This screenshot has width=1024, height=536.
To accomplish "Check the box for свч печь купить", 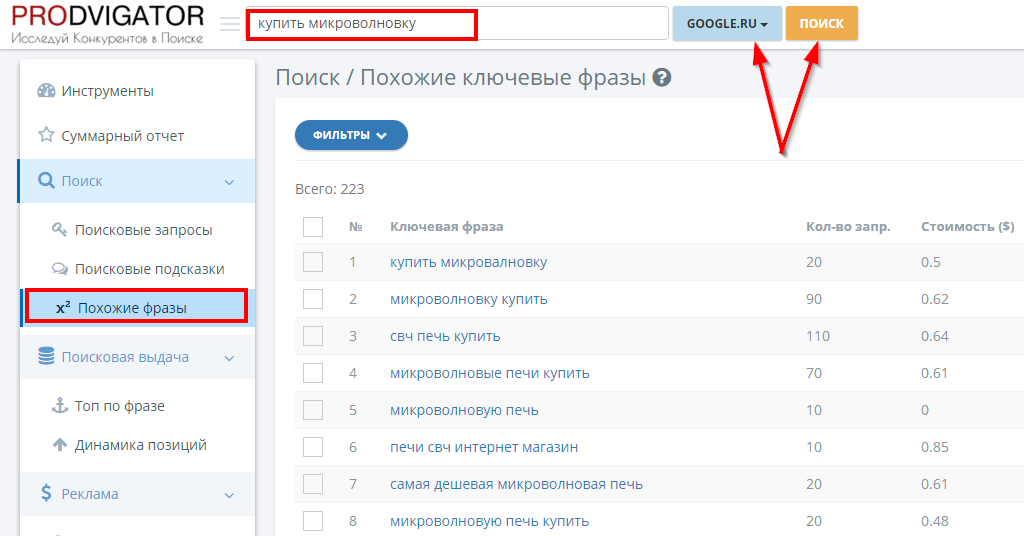I will (x=313, y=336).
